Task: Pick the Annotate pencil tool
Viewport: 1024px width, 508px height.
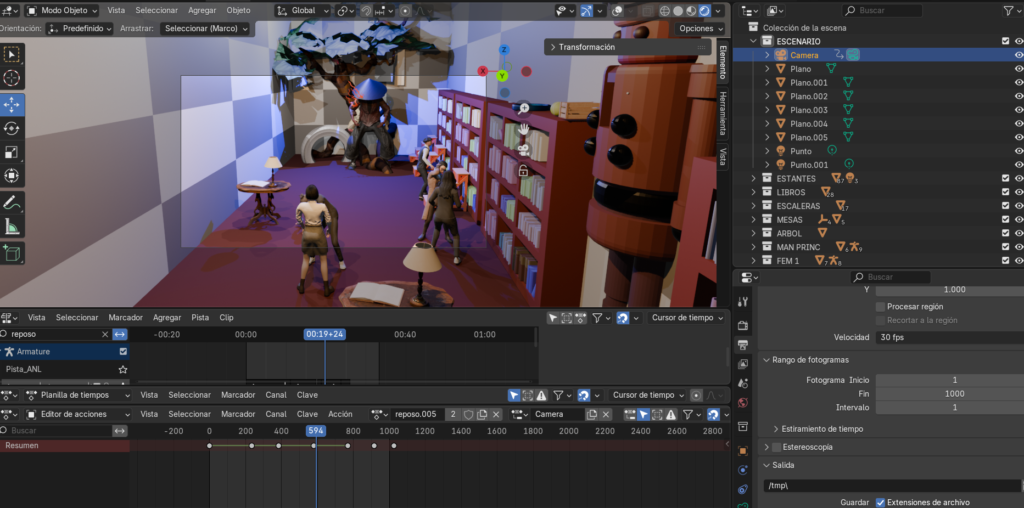Action: click(12, 203)
